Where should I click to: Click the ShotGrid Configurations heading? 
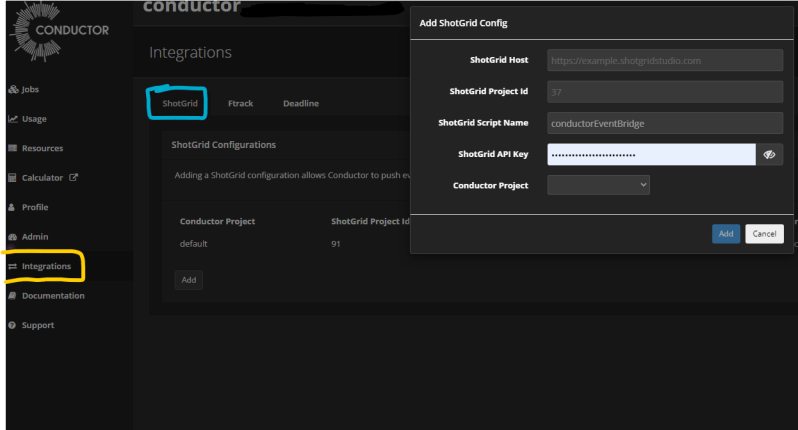coord(223,145)
